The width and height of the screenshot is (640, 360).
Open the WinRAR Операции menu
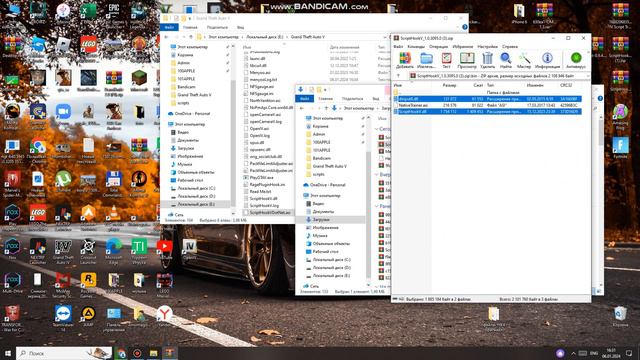pos(438,47)
